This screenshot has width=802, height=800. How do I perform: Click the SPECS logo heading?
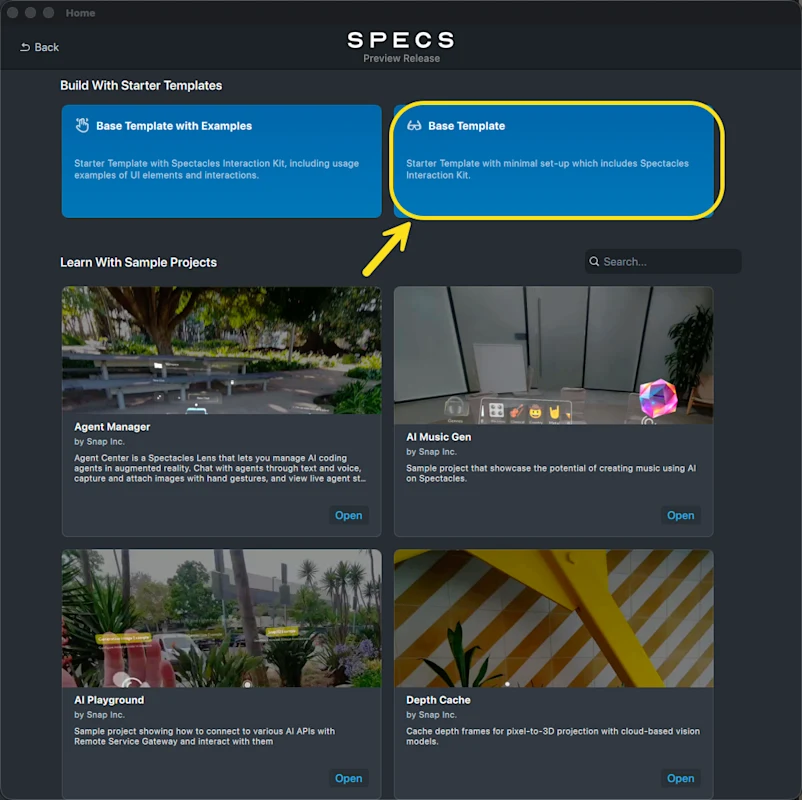pos(401,40)
